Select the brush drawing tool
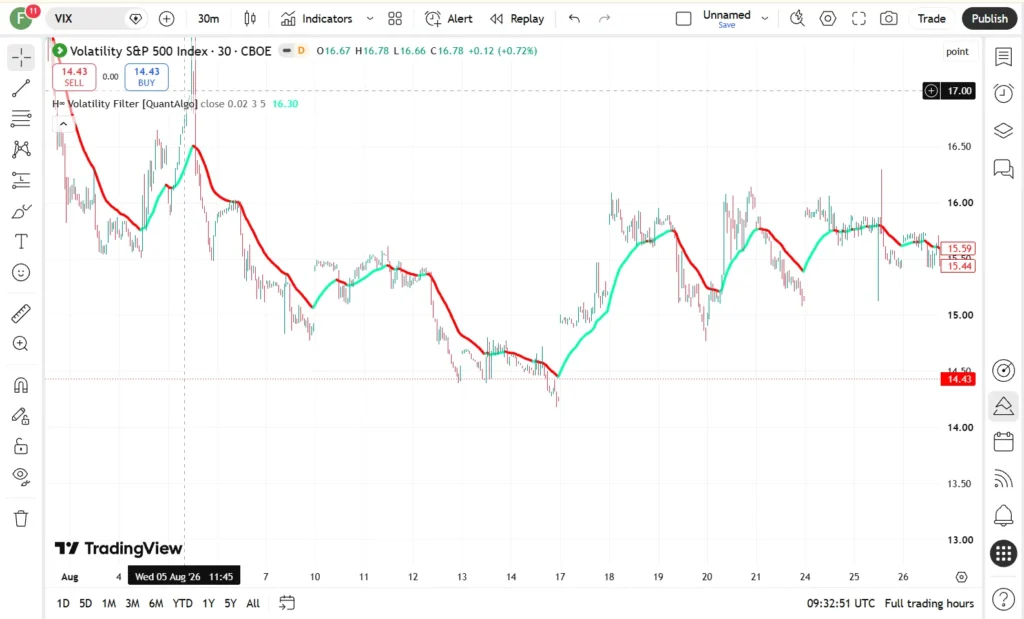Image resolution: width=1024 pixels, height=619 pixels. click(x=21, y=212)
